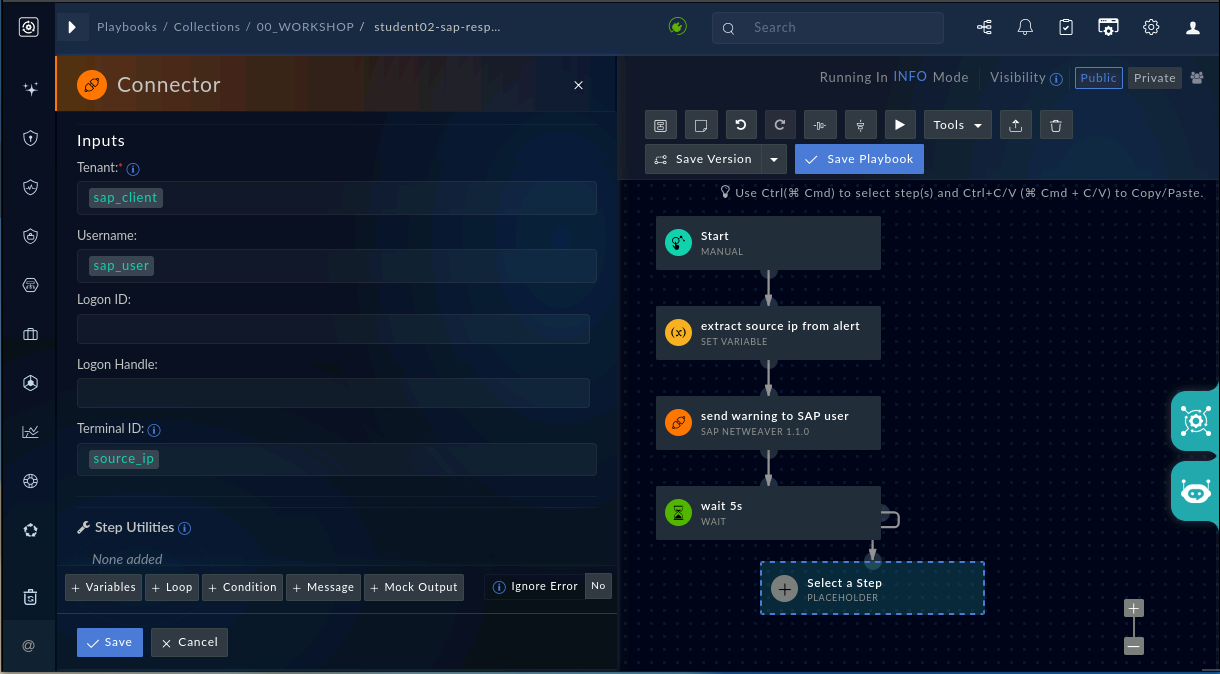Image resolution: width=1220 pixels, height=674 pixels.
Task: Open the 00_WORKSHOP collection breadcrumb
Action: [305, 27]
